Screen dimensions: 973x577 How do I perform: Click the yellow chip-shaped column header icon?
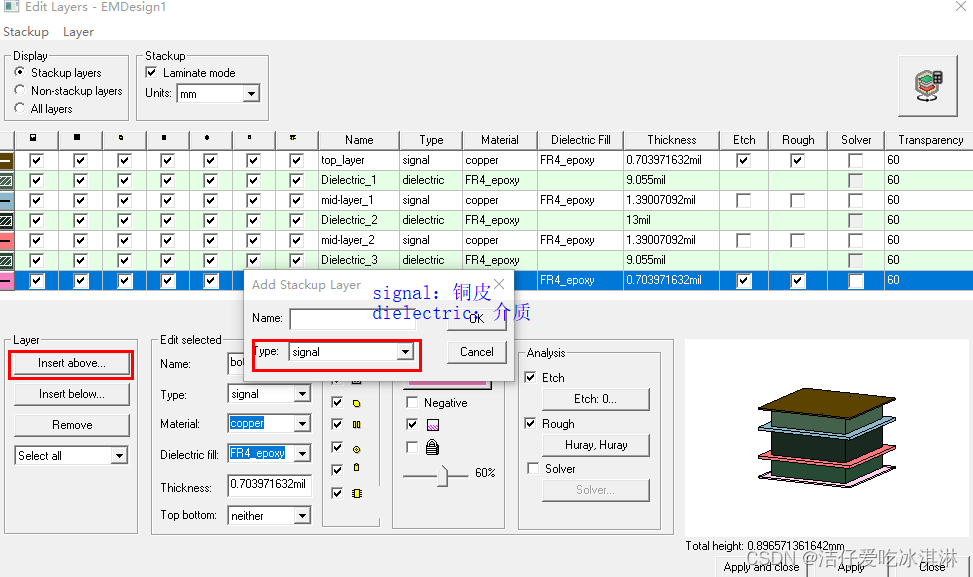click(x=293, y=138)
